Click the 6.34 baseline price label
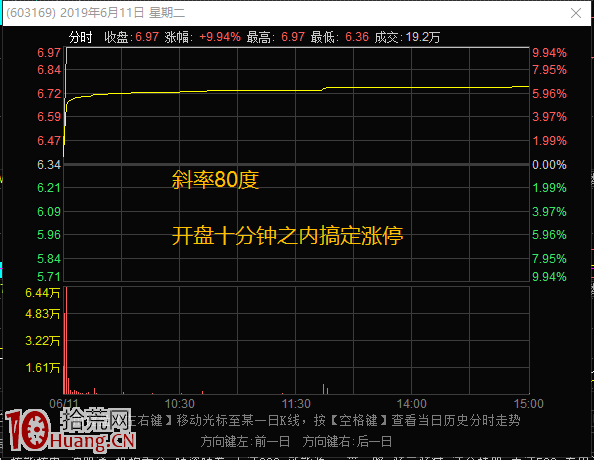Screen dimensions: 594x460 click(49, 165)
